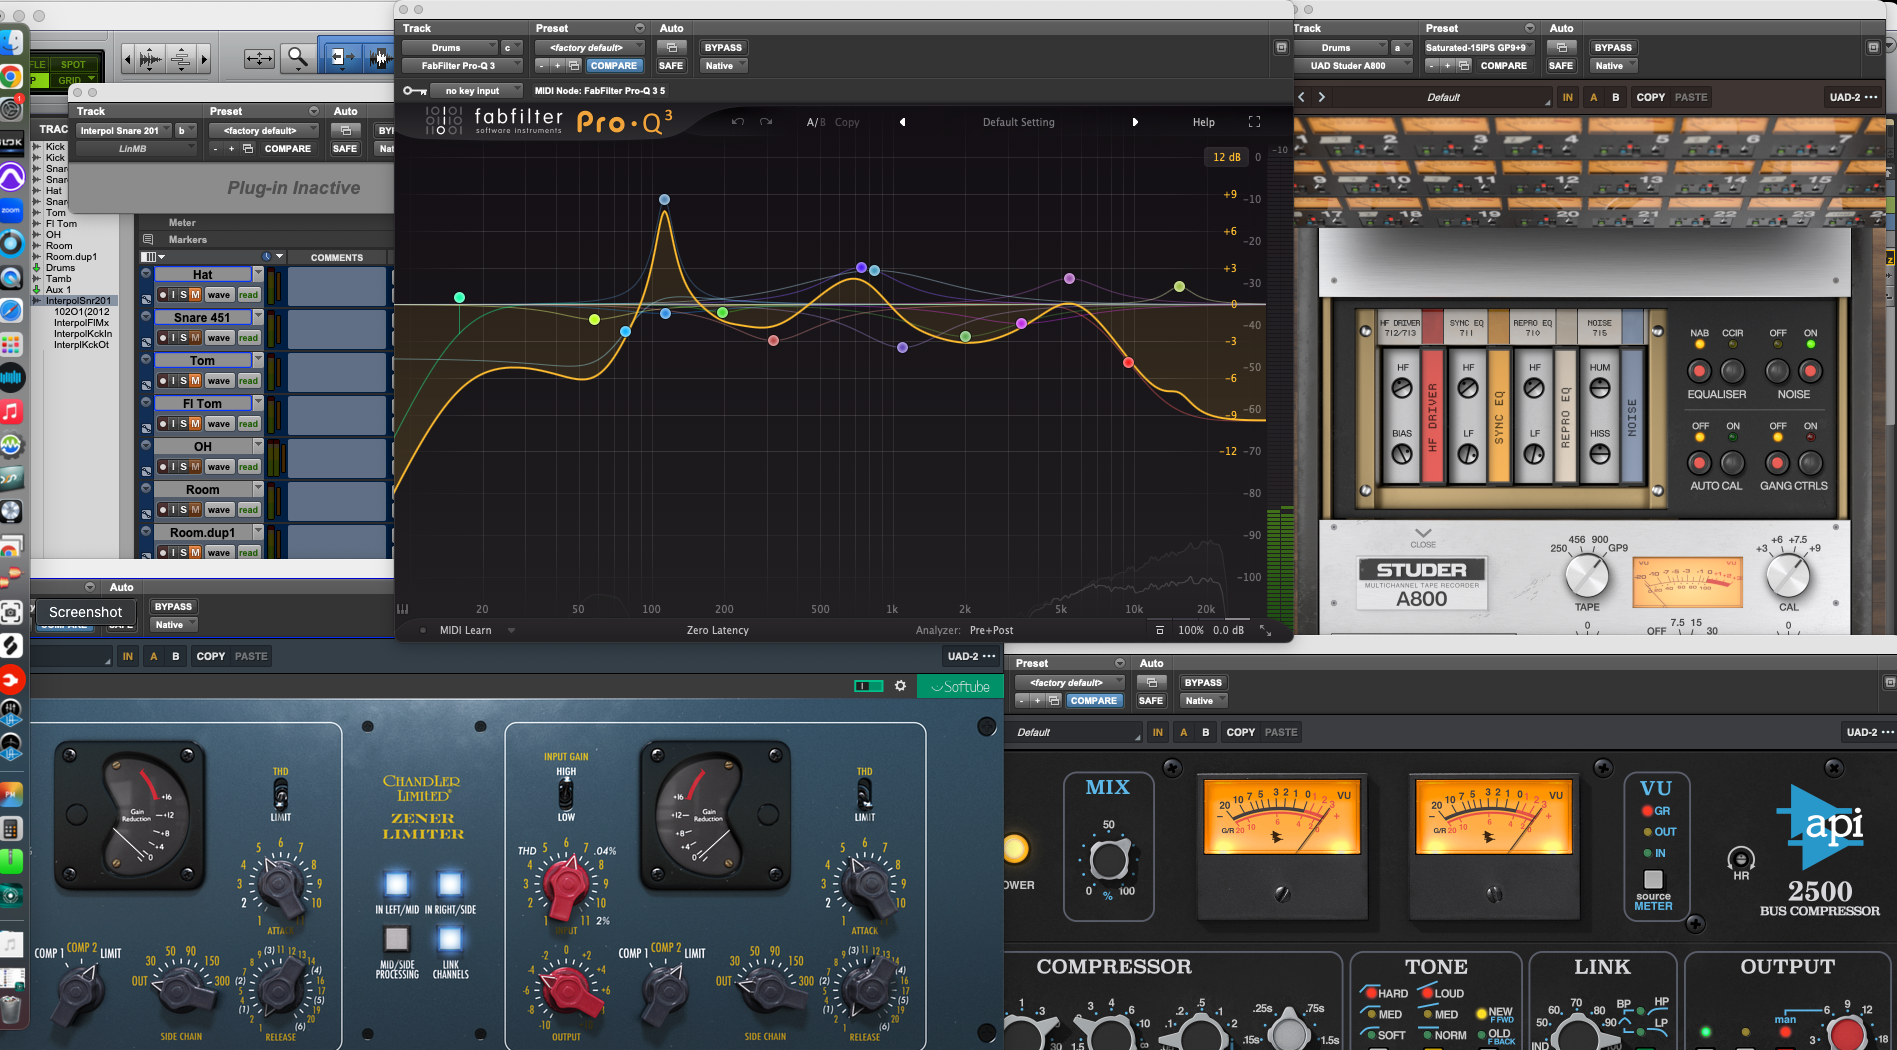This screenshot has height=1050, width=1897.
Task: Select Zero Latency processing mode in Pro-Q 3
Action: point(718,630)
